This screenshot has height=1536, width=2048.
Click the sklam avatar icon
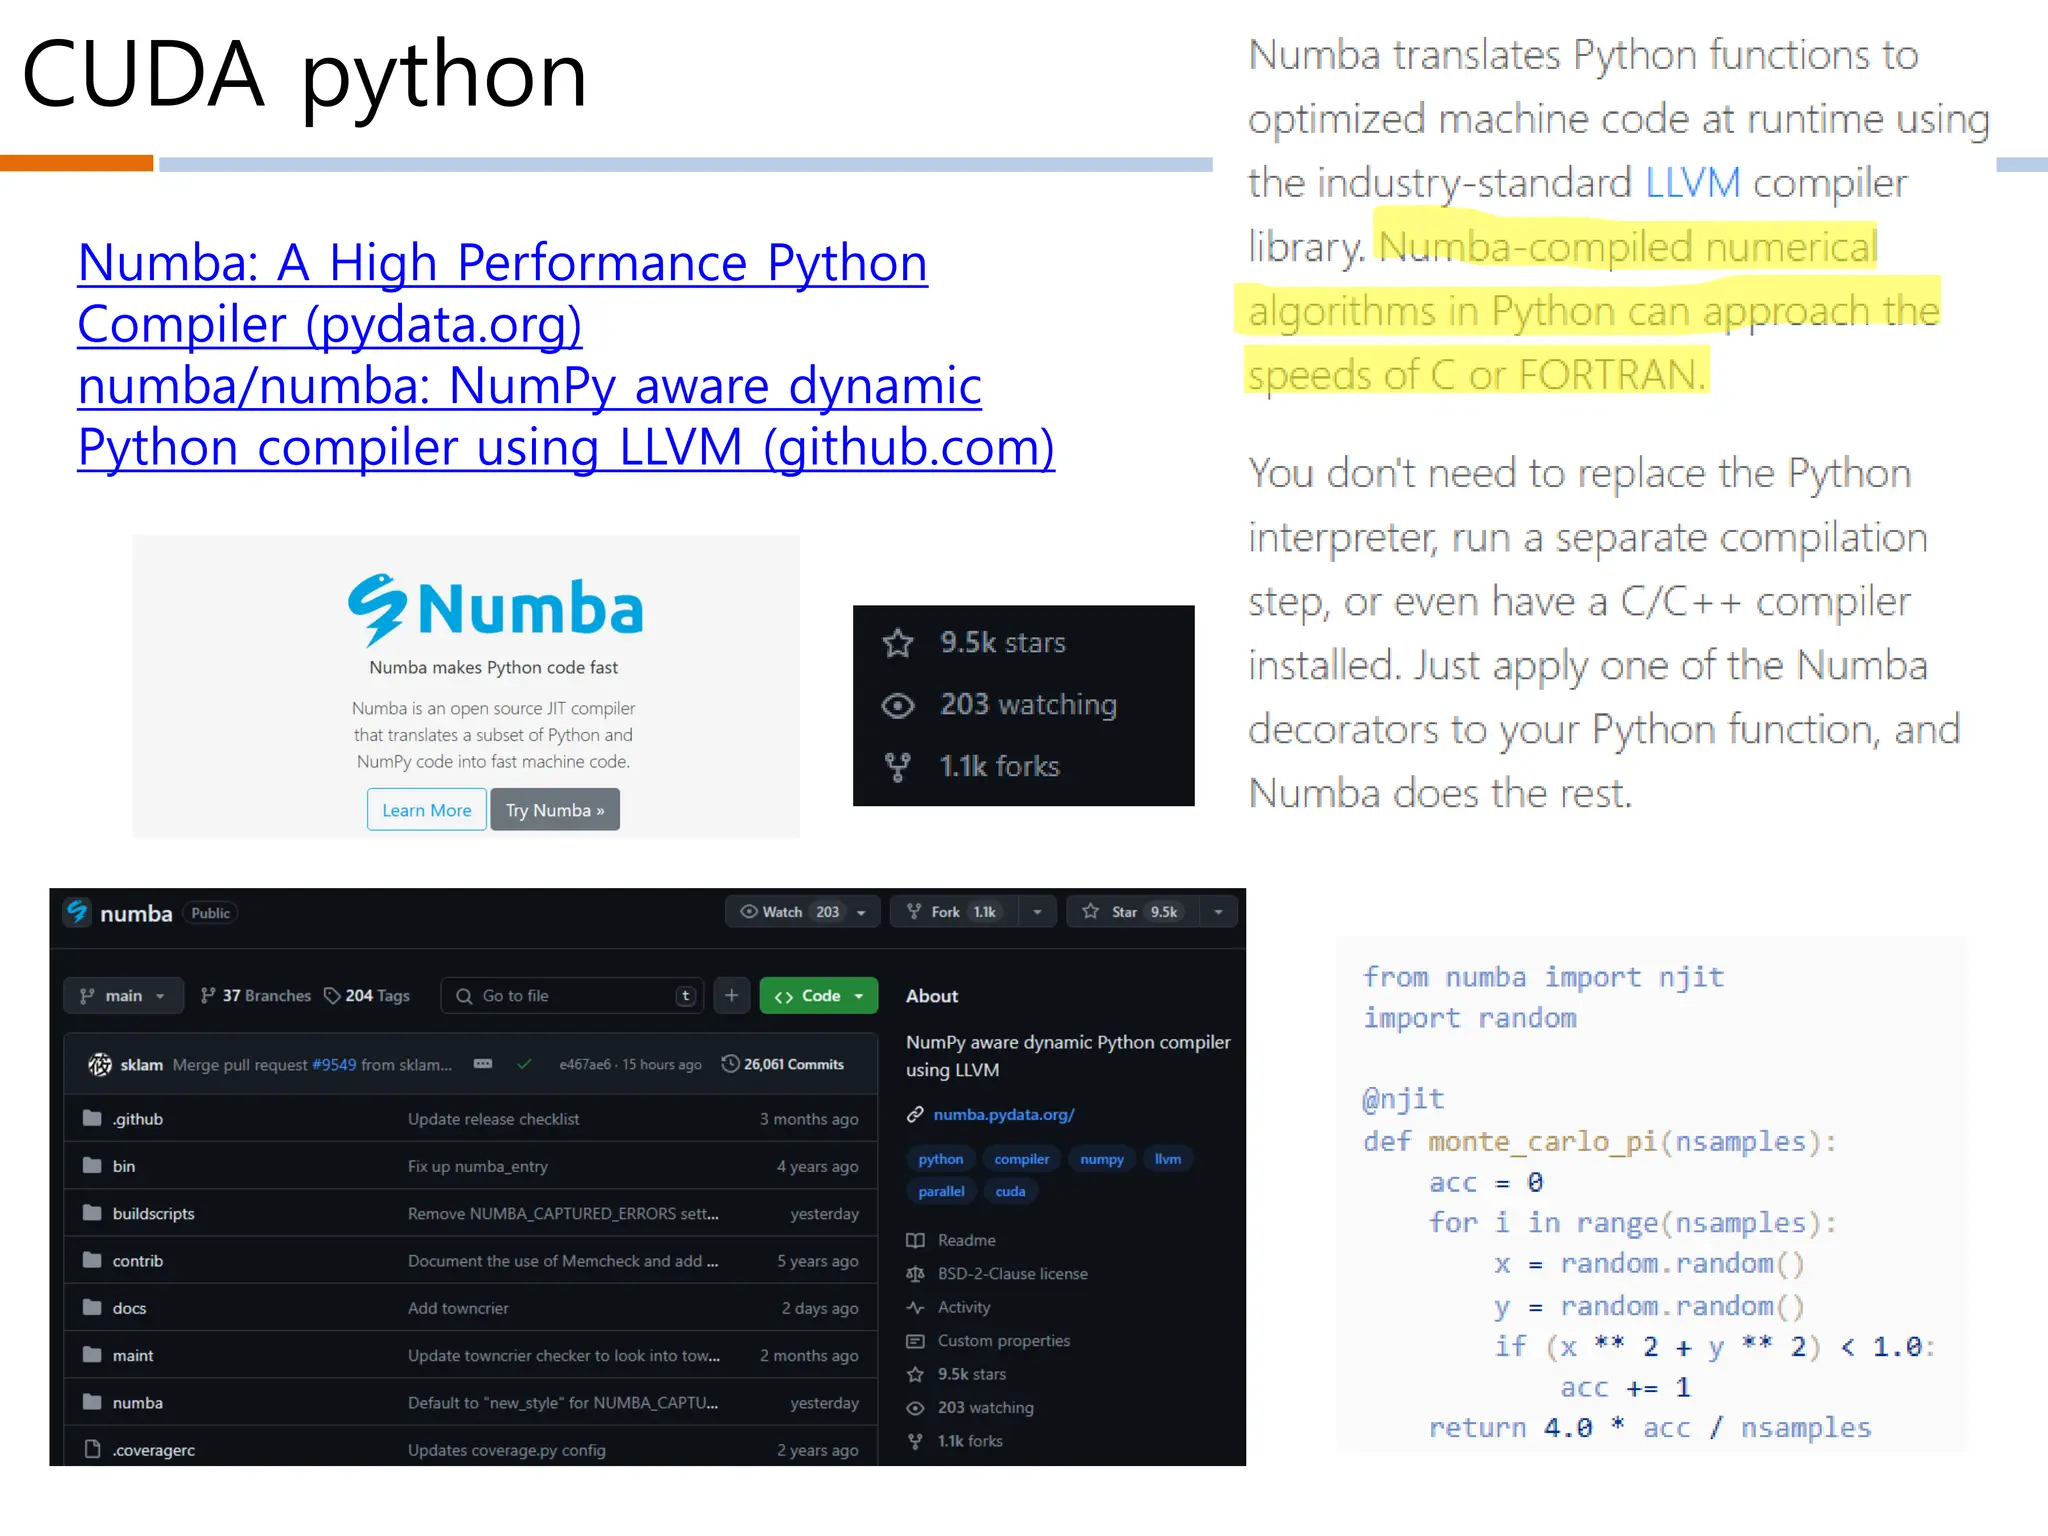100,1065
